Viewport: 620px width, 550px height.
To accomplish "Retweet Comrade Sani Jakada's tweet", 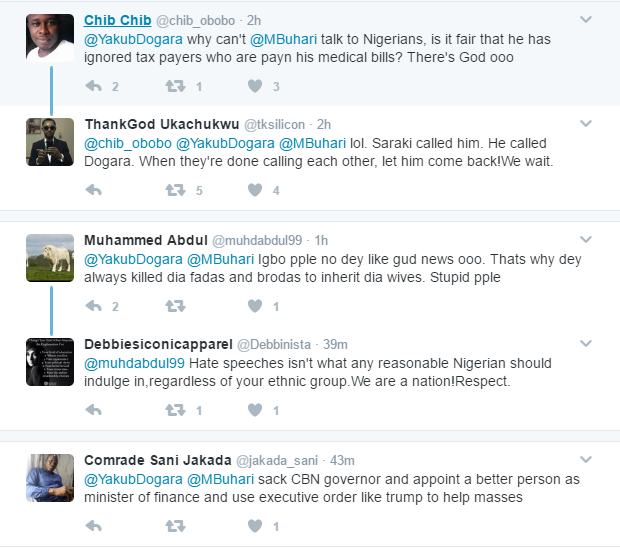I will point(174,525).
